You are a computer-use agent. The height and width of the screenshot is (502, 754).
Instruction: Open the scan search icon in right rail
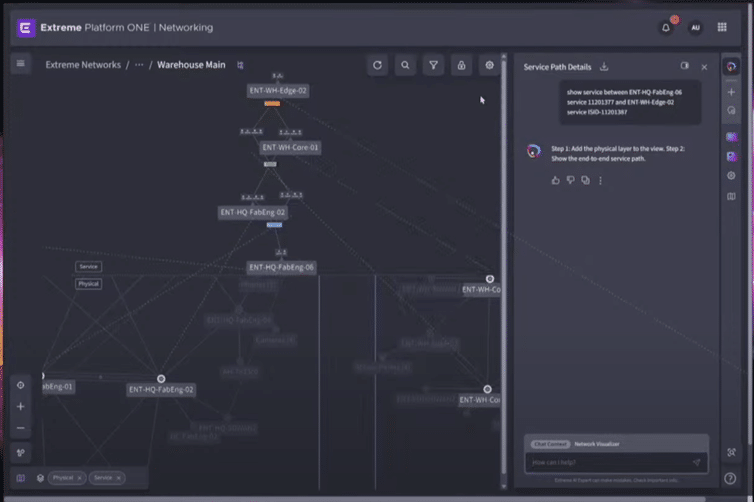[x=731, y=452]
